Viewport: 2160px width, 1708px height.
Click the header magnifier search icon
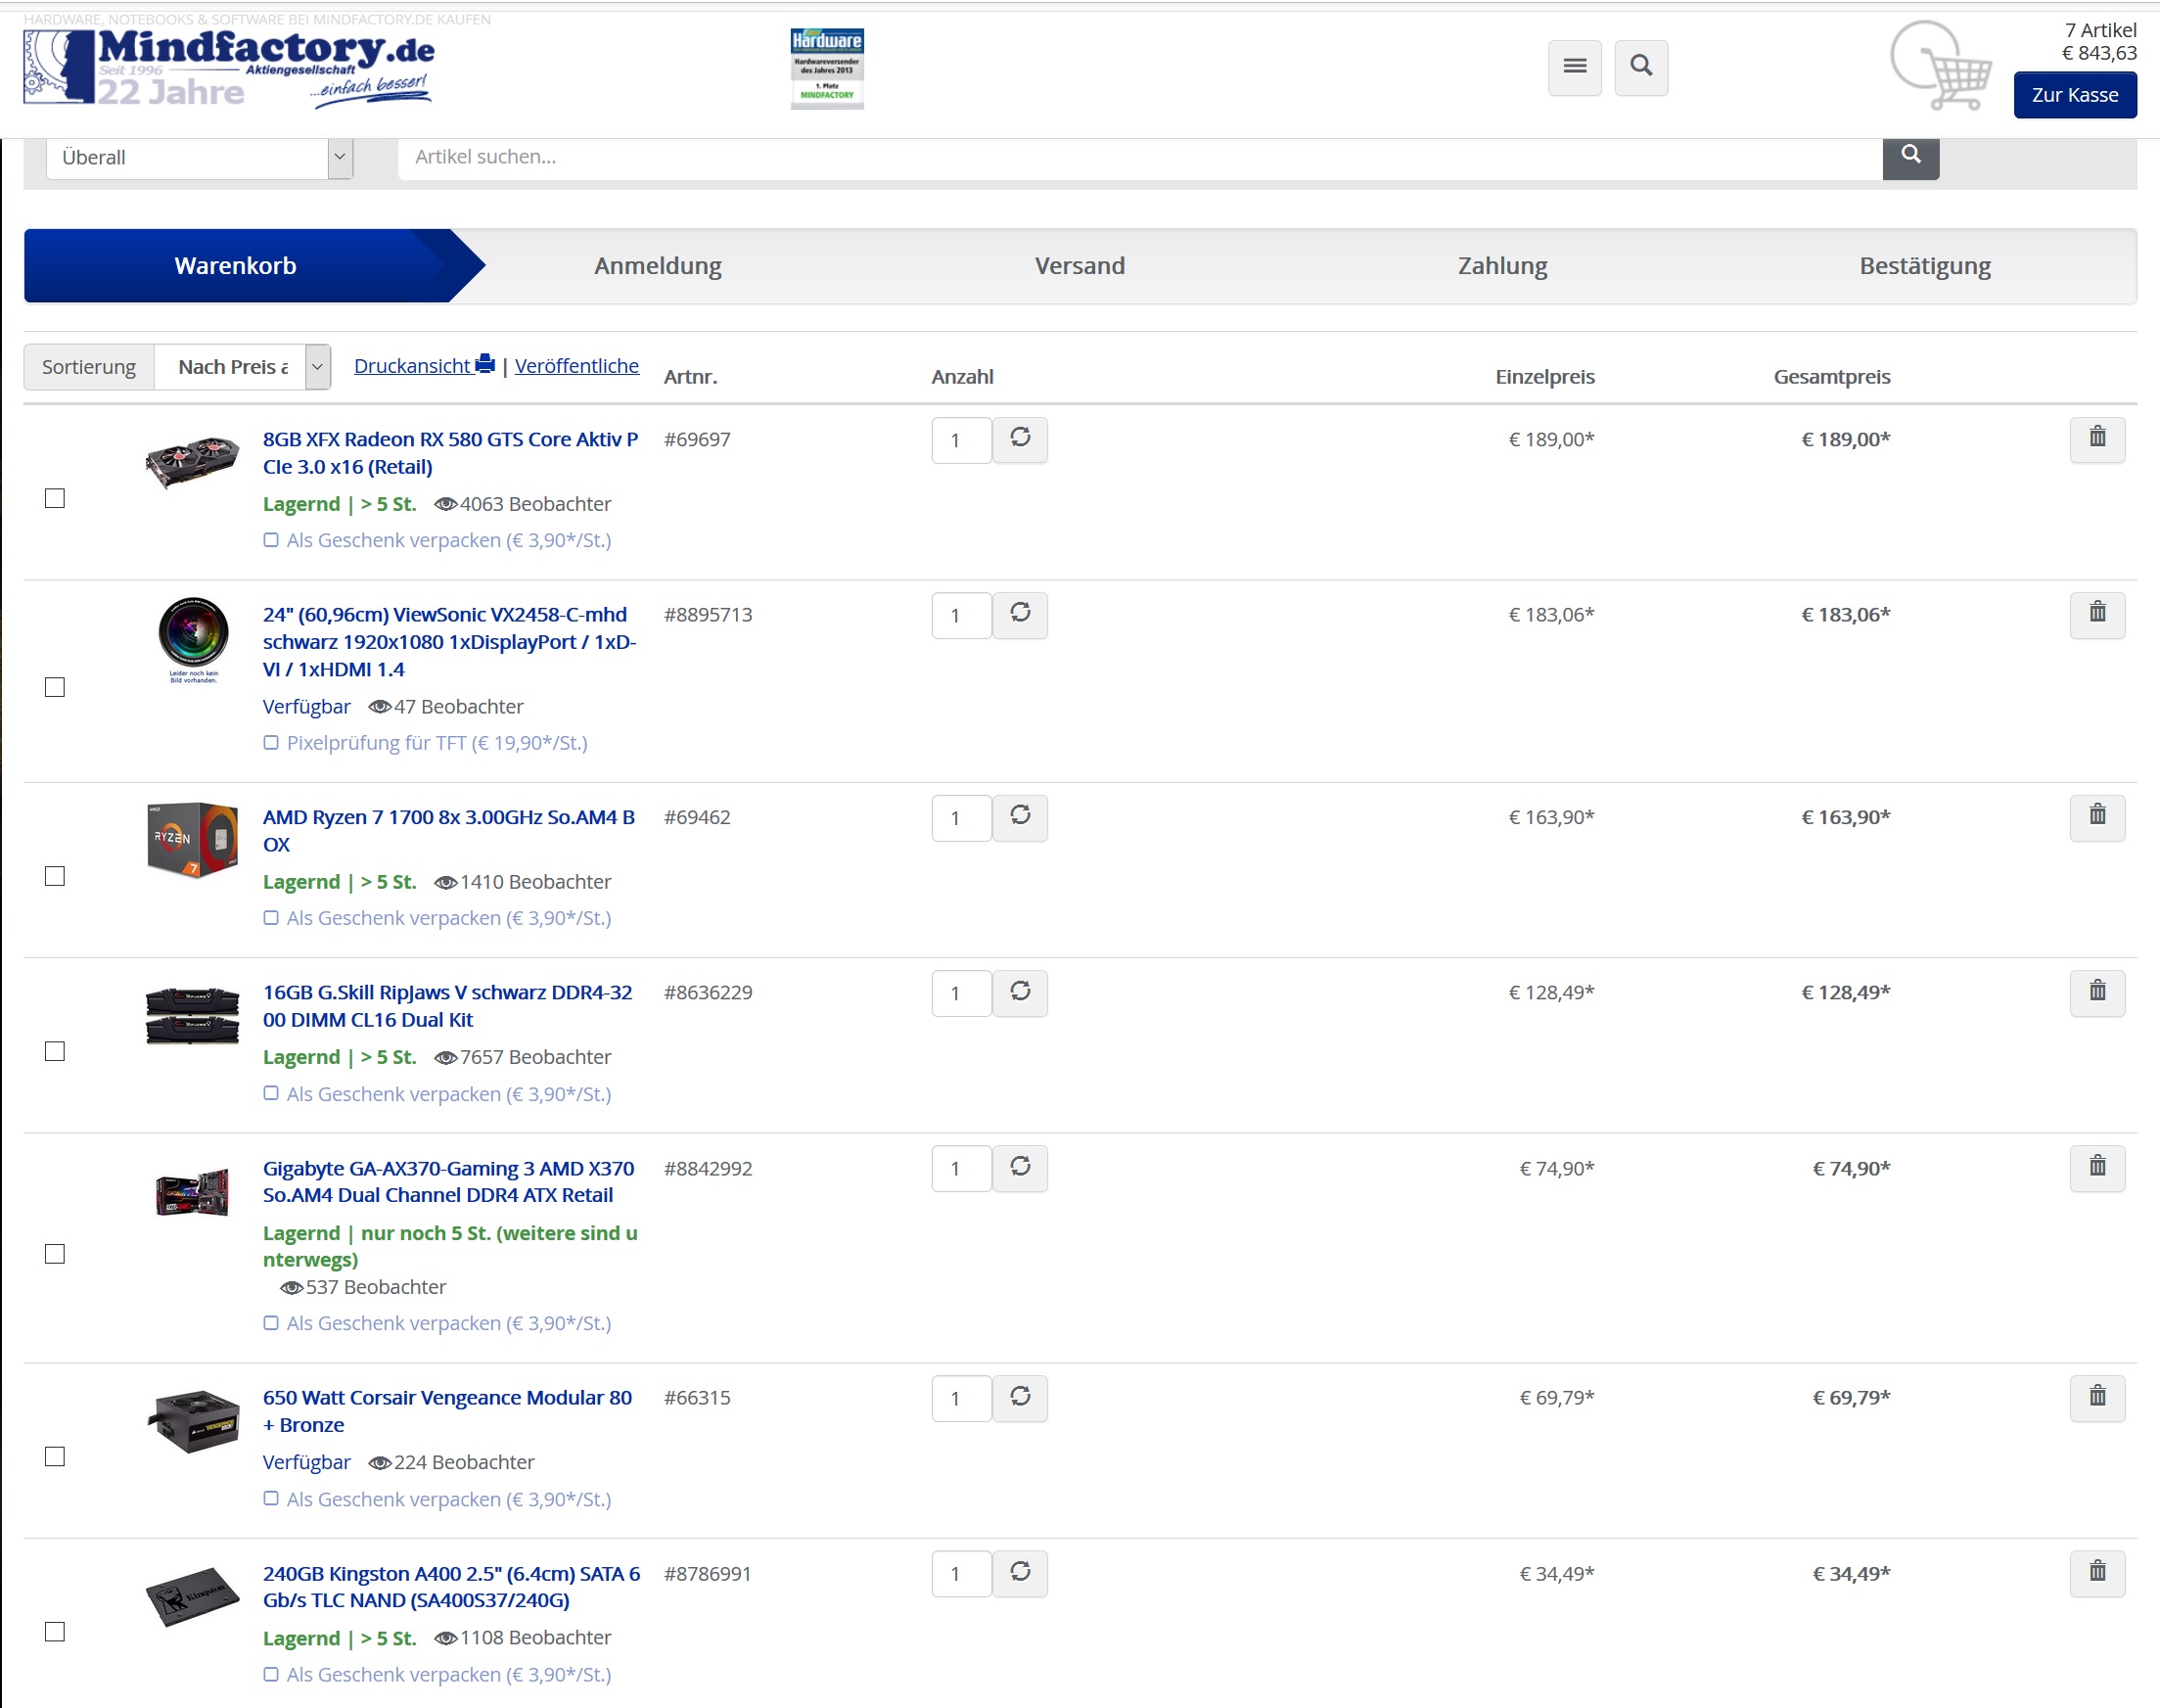1641,67
